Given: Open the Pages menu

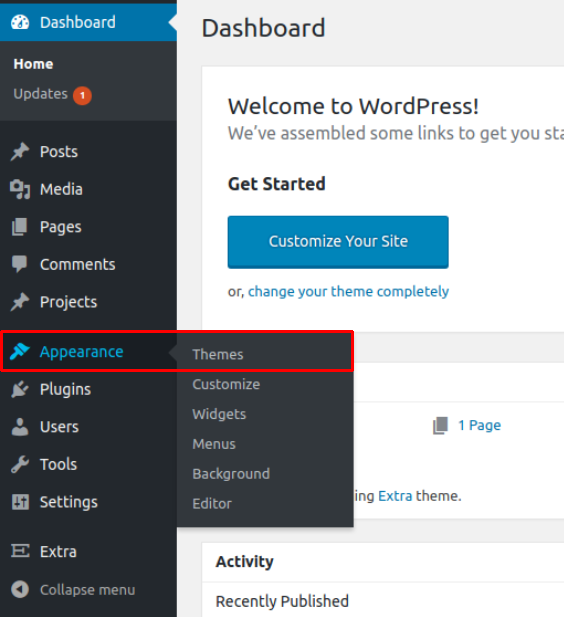Looking at the screenshot, I should click(x=88, y=227).
